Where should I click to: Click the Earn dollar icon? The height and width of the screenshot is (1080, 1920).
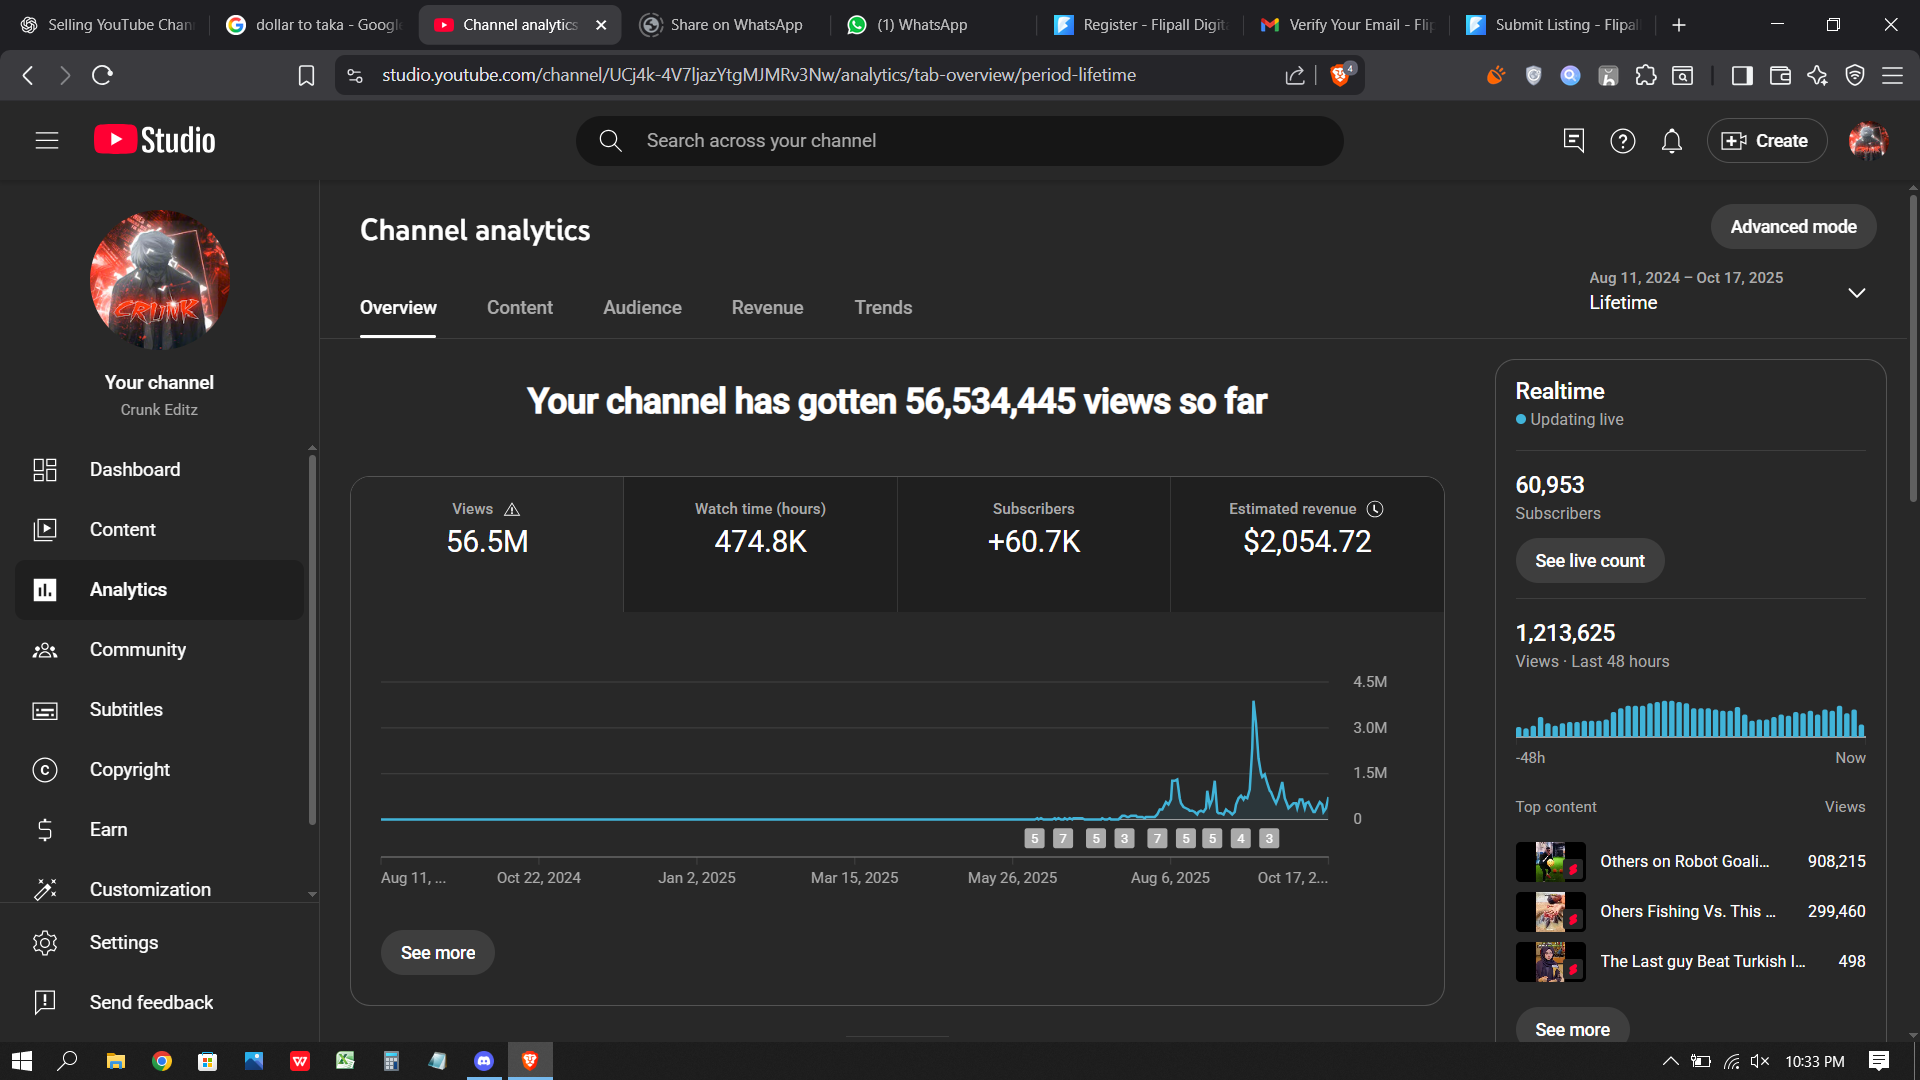tap(45, 830)
